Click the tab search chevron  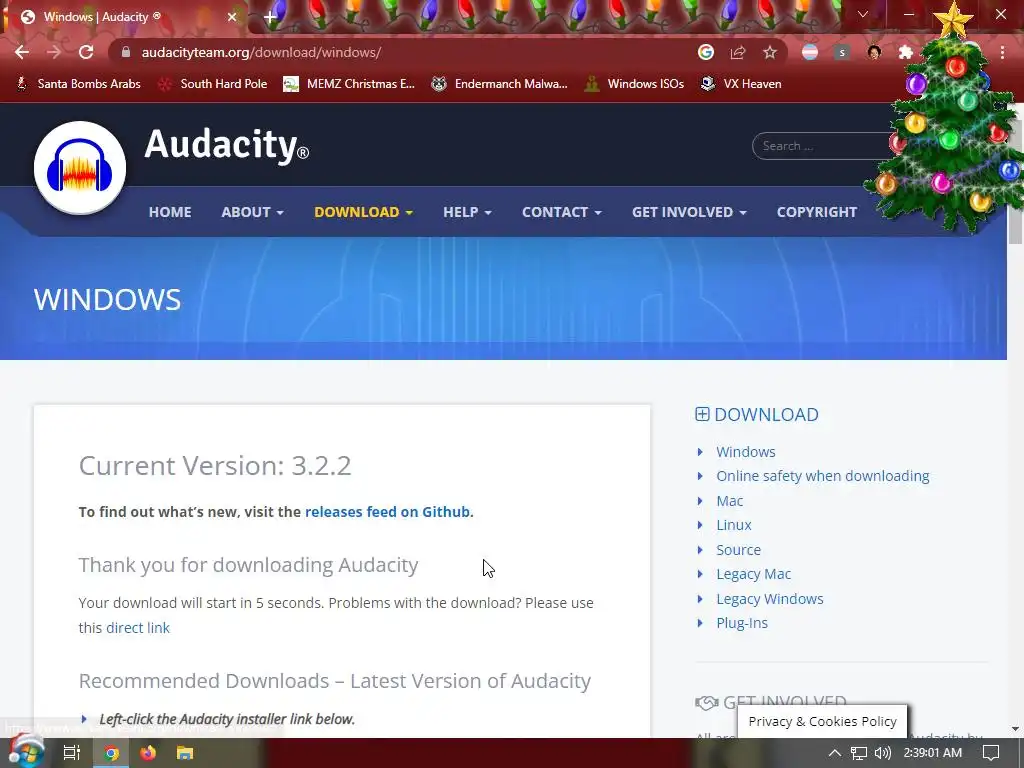(863, 14)
